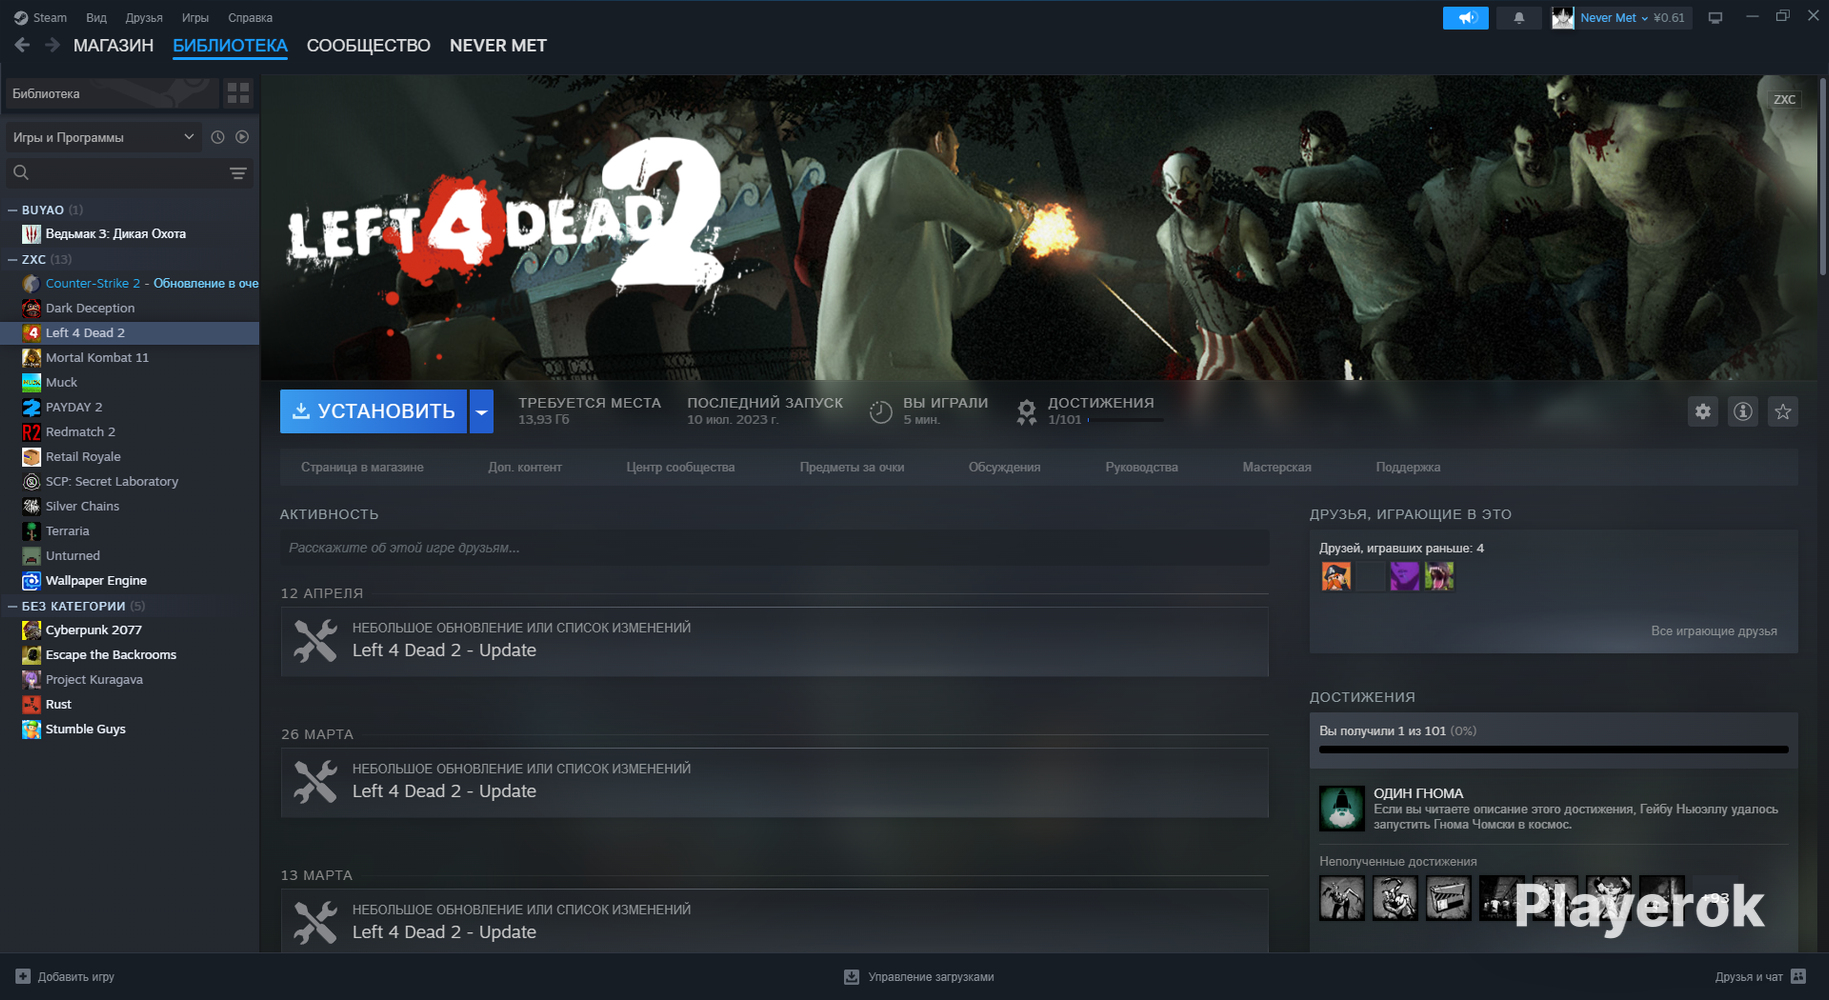Select Ведьмак 3: Дикая Охота in library
The height and width of the screenshot is (1000, 1829).
coord(130,234)
